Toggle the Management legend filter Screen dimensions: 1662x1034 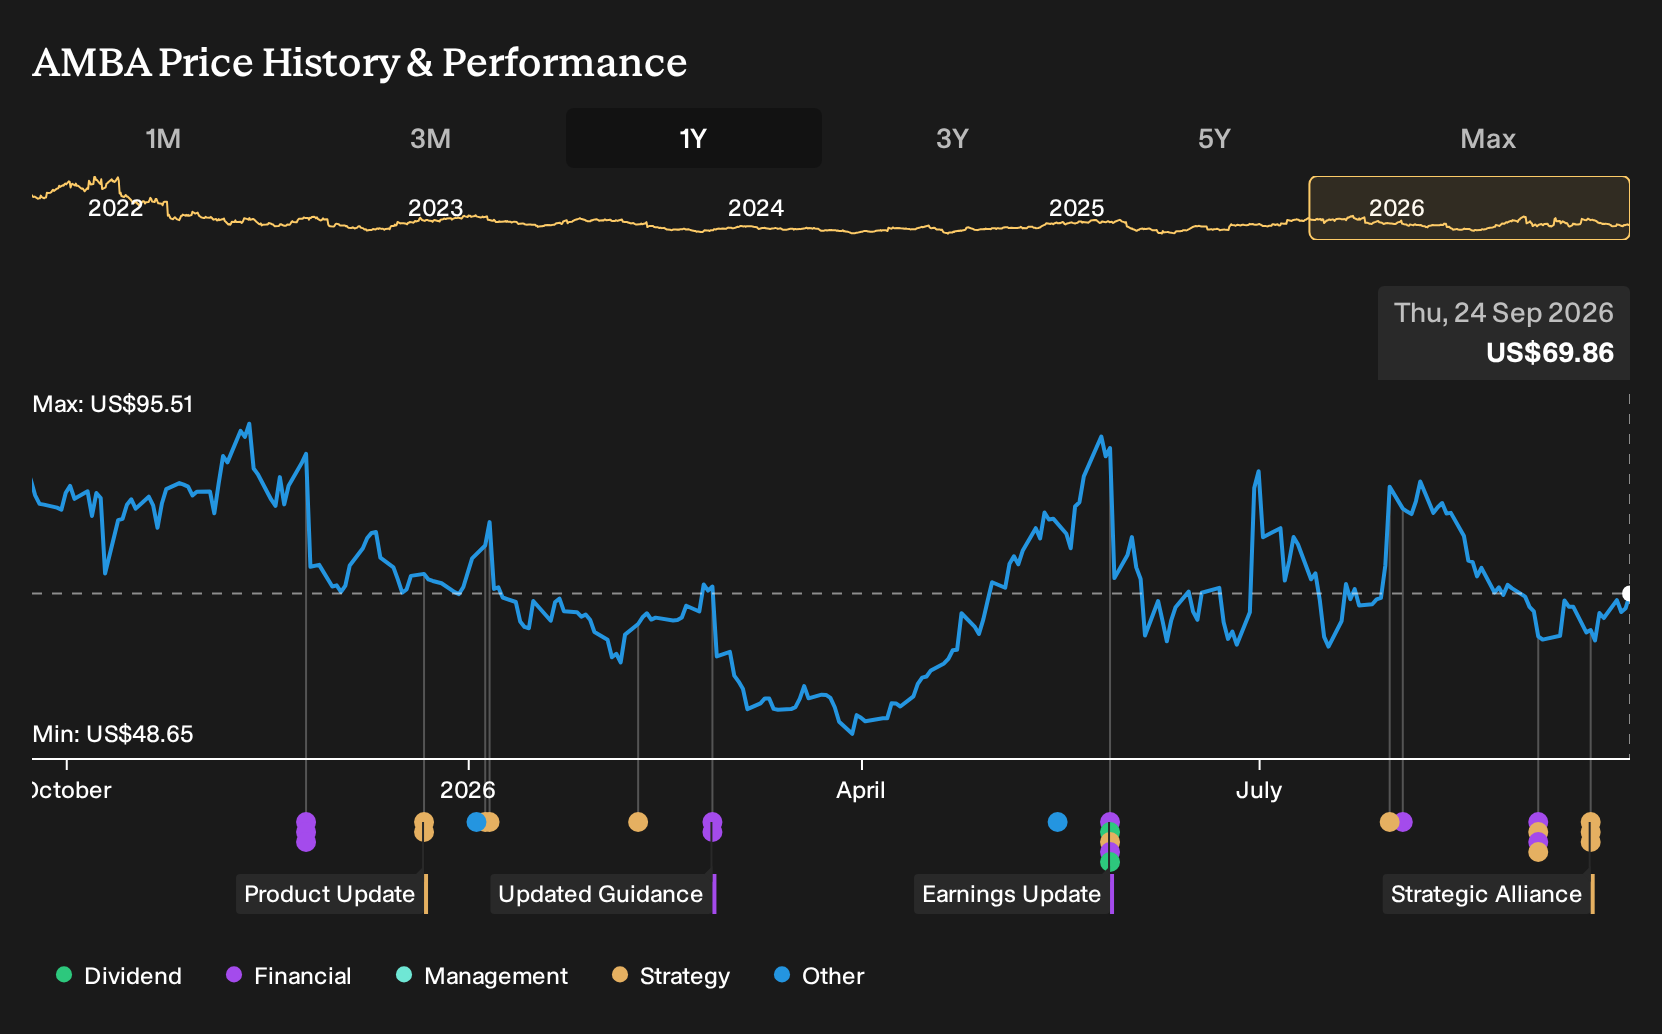(482, 976)
